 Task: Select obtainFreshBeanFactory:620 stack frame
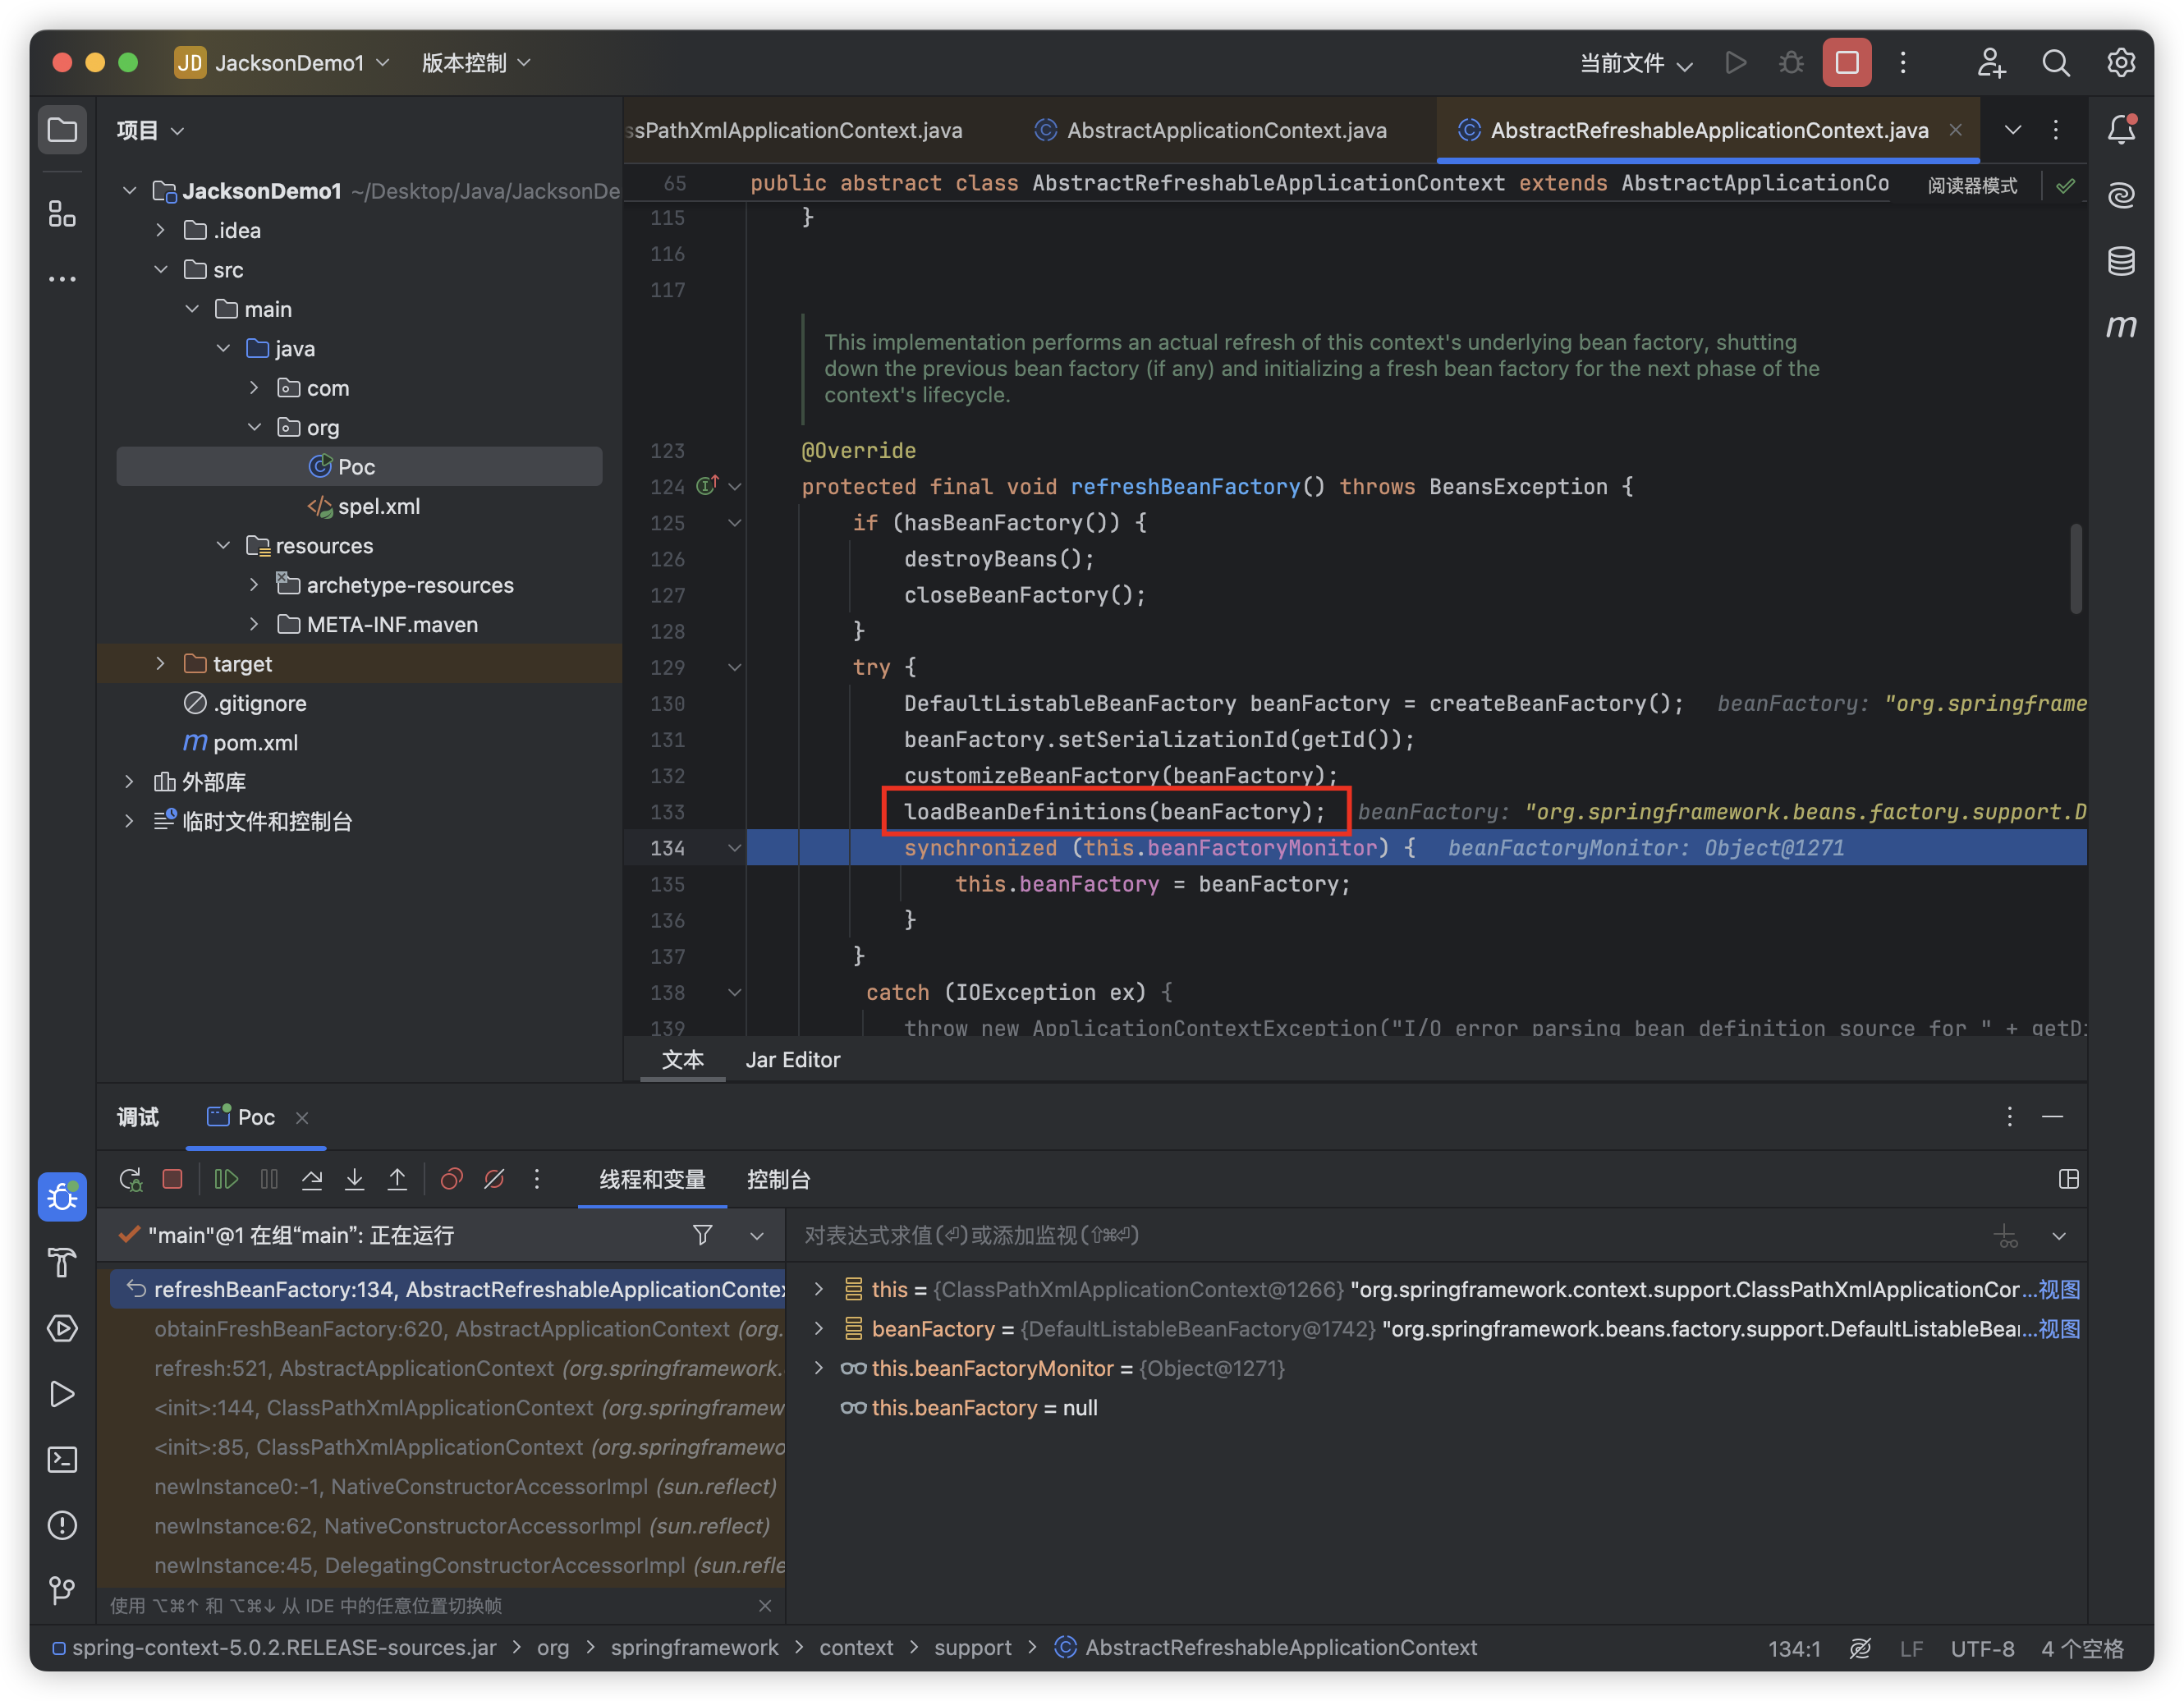[x=448, y=1328]
